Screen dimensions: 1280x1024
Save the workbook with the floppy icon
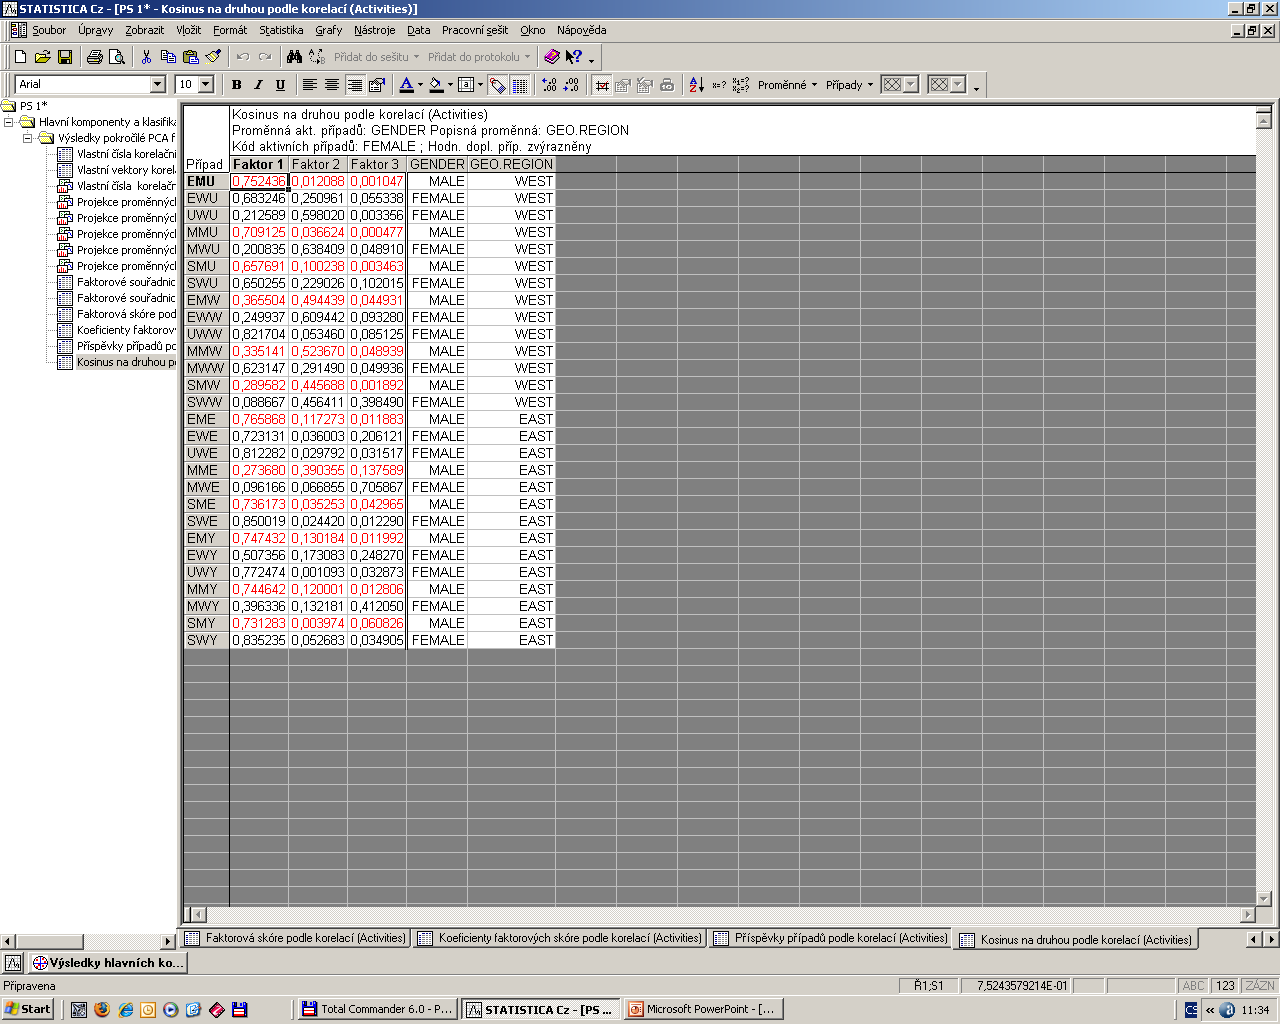[64, 57]
